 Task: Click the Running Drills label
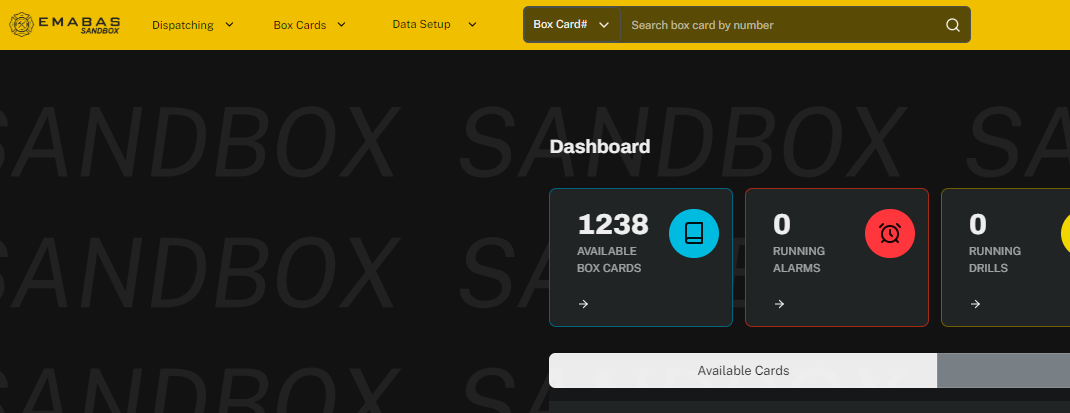(995, 259)
